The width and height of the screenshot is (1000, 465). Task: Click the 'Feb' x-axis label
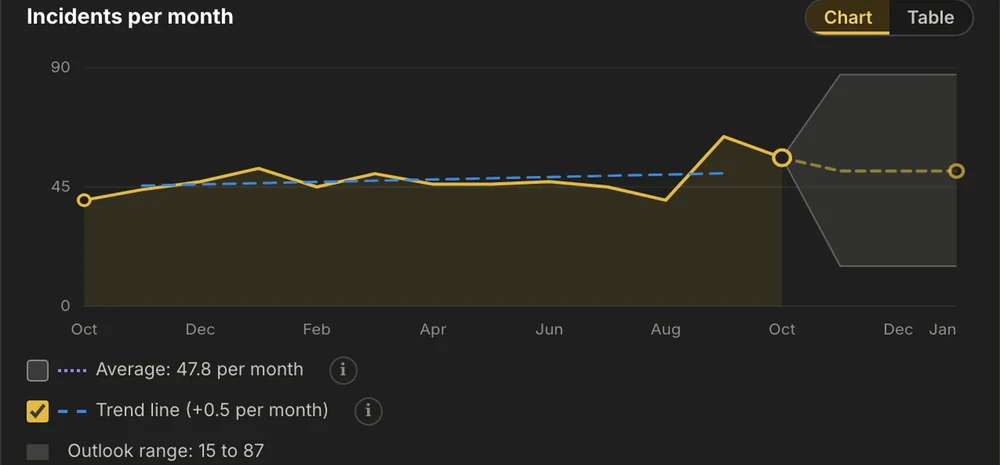(316, 330)
